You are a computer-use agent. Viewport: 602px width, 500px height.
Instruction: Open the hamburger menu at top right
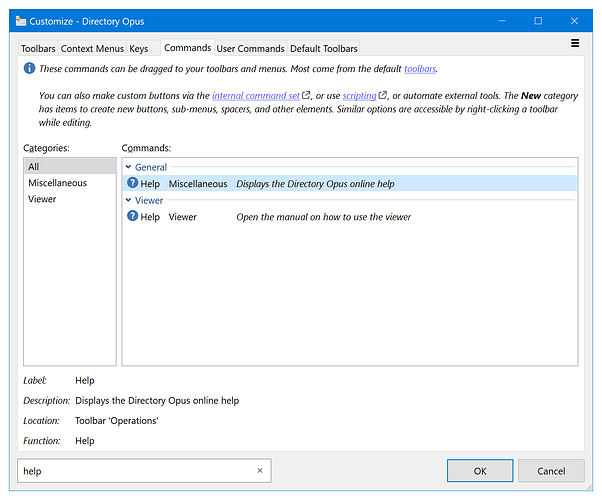coord(575,44)
